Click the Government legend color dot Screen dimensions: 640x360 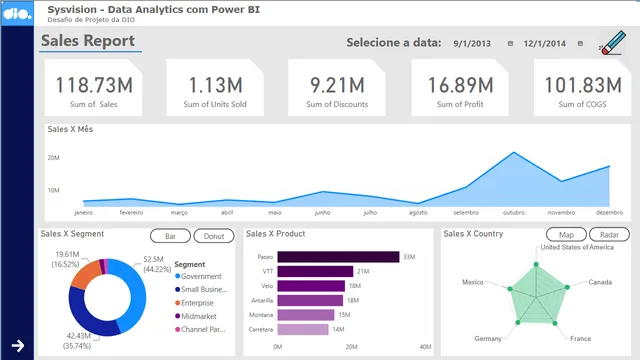coord(178,276)
